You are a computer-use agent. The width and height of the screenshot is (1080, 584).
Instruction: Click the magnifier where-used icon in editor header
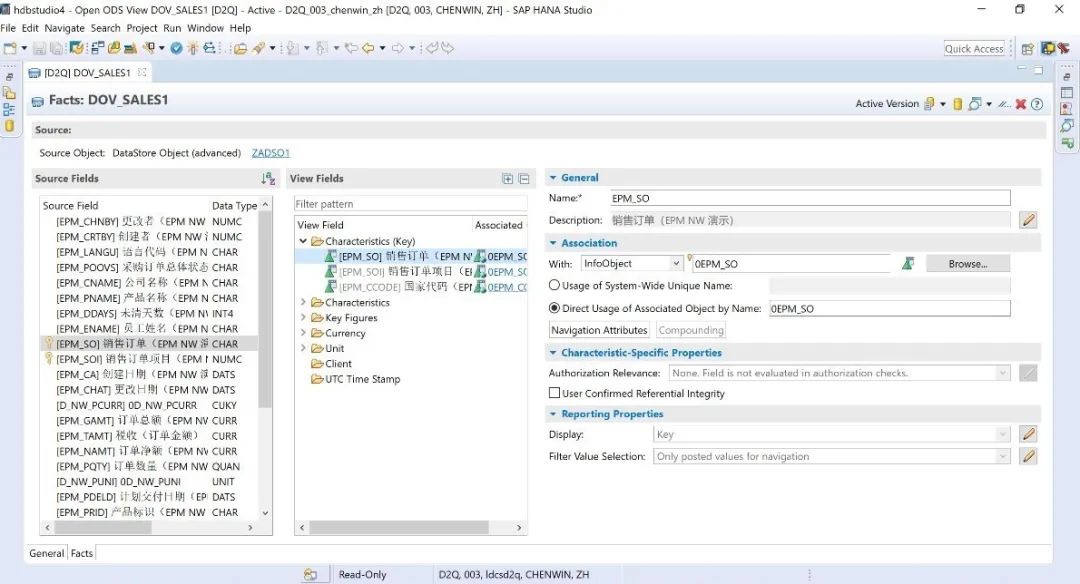(975, 104)
